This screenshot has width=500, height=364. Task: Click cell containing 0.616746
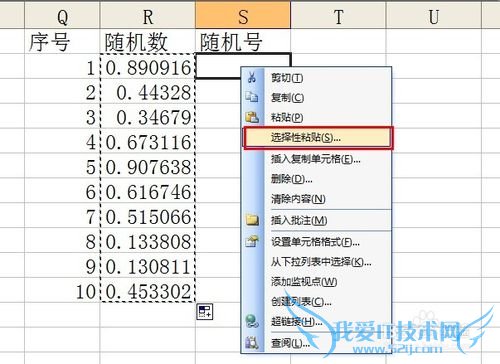tap(147, 191)
